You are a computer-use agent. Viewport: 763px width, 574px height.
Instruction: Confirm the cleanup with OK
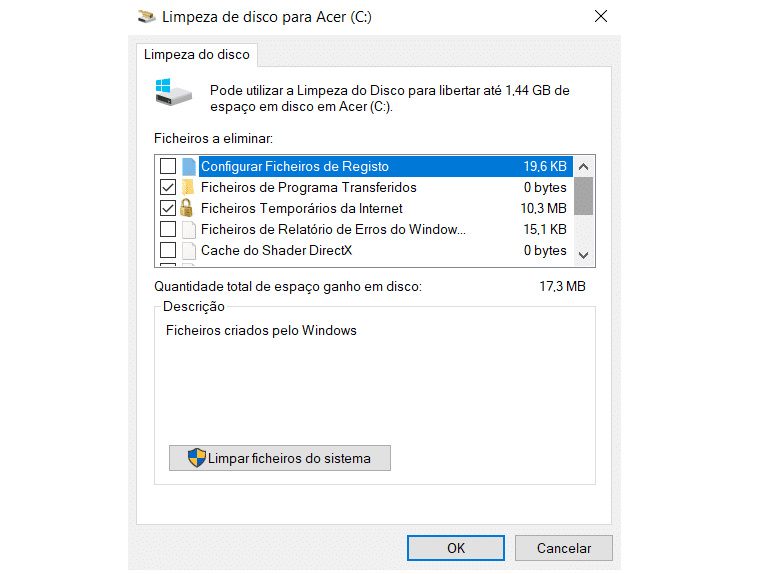tap(455, 548)
